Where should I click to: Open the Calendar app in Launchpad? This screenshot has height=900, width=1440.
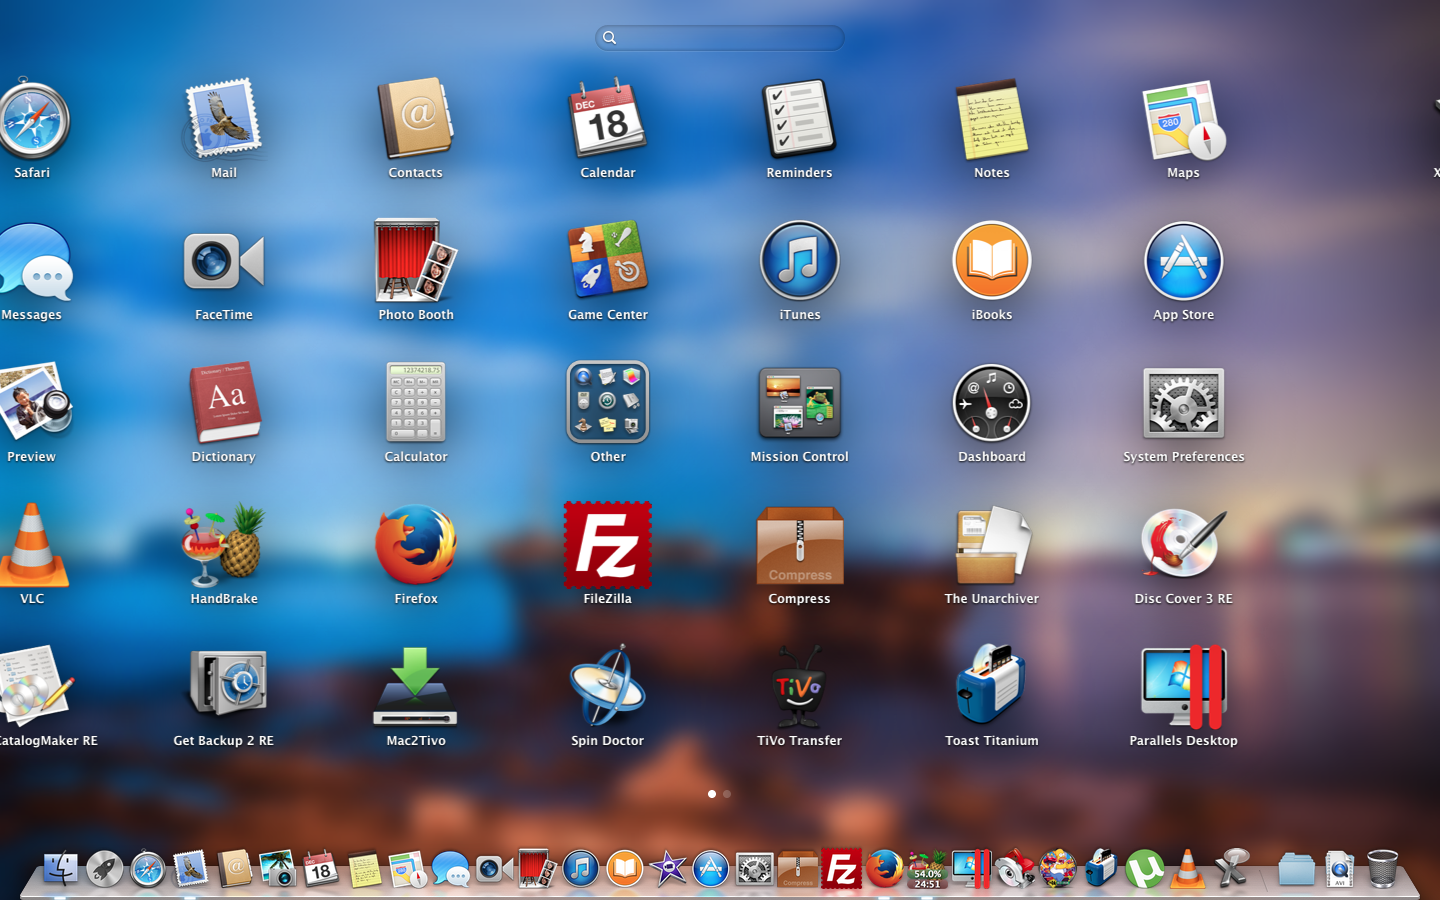607,120
